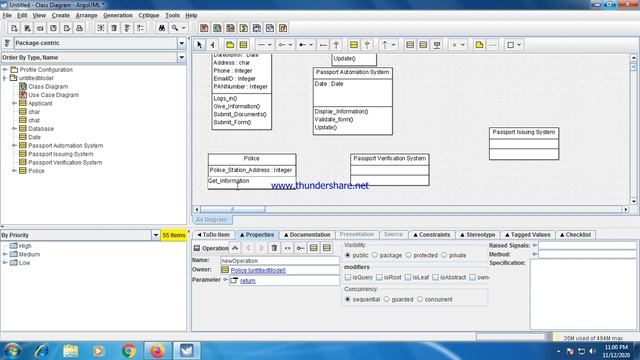Viewport: 640px width, 360px height.
Task: Select protected visibility radio button
Action: point(409,255)
